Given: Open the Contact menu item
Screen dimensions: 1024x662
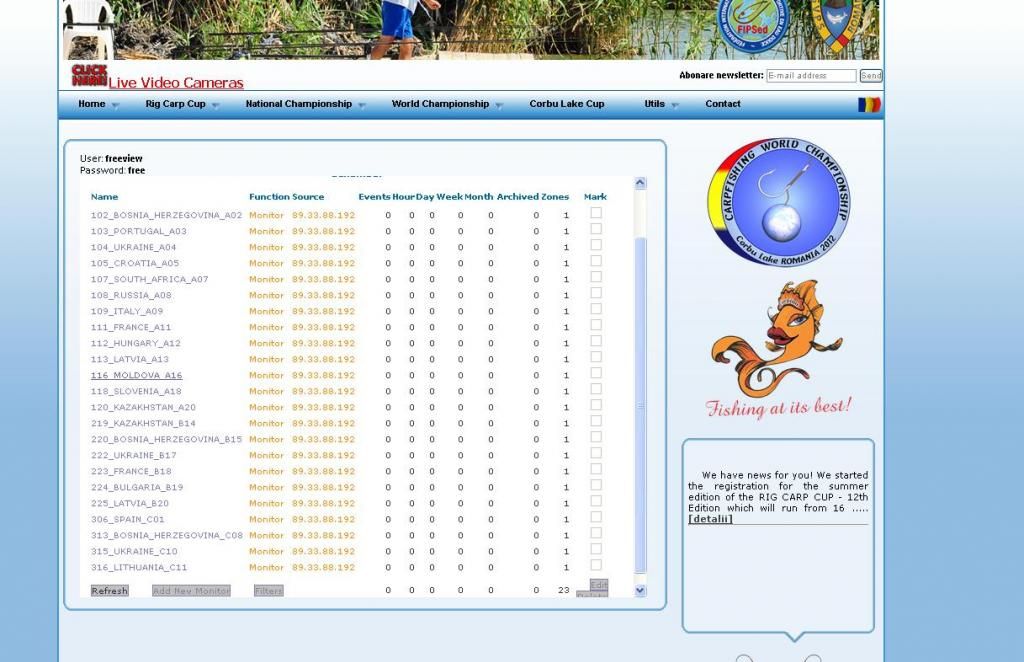Looking at the screenshot, I should (722, 104).
